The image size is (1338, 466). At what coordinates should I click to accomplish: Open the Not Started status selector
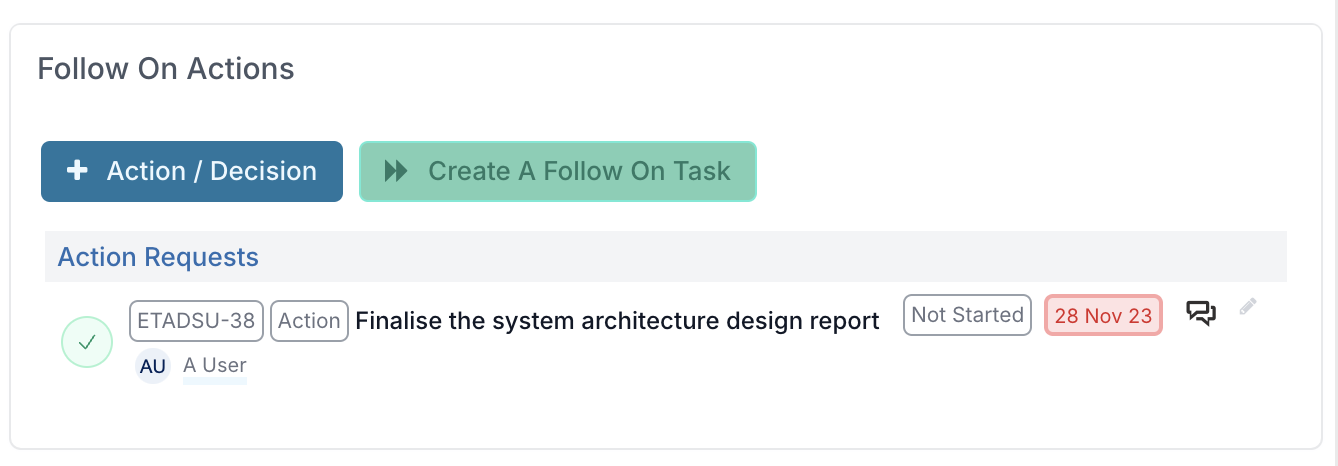pyautogui.click(x=967, y=315)
